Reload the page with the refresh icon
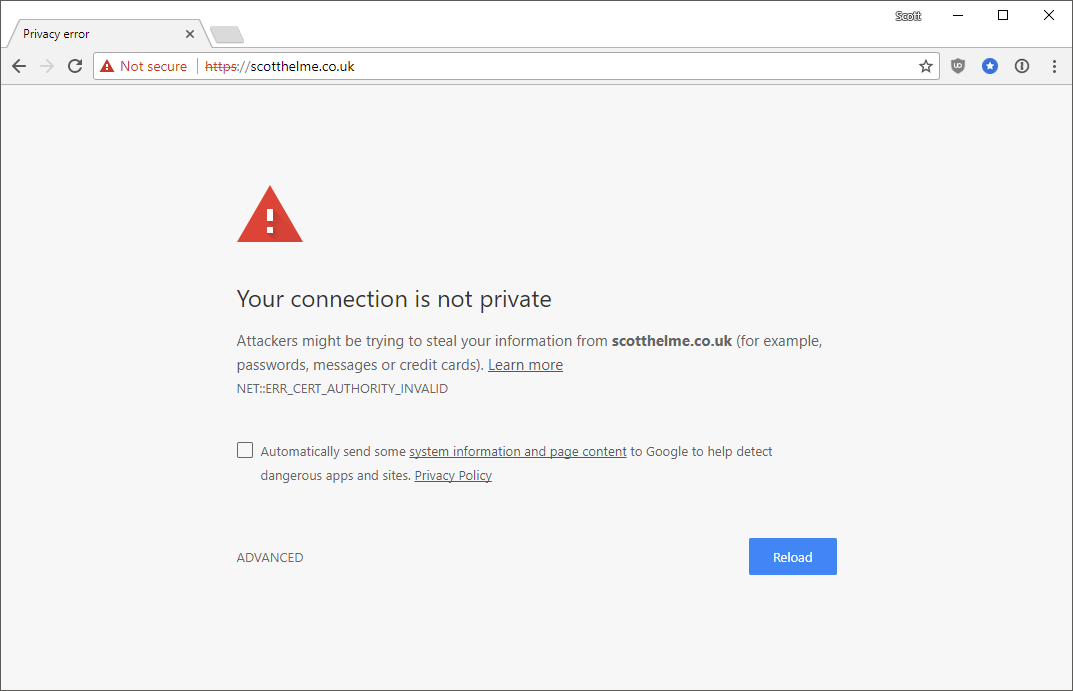The image size is (1073, 691). click(x=75, y=66)
